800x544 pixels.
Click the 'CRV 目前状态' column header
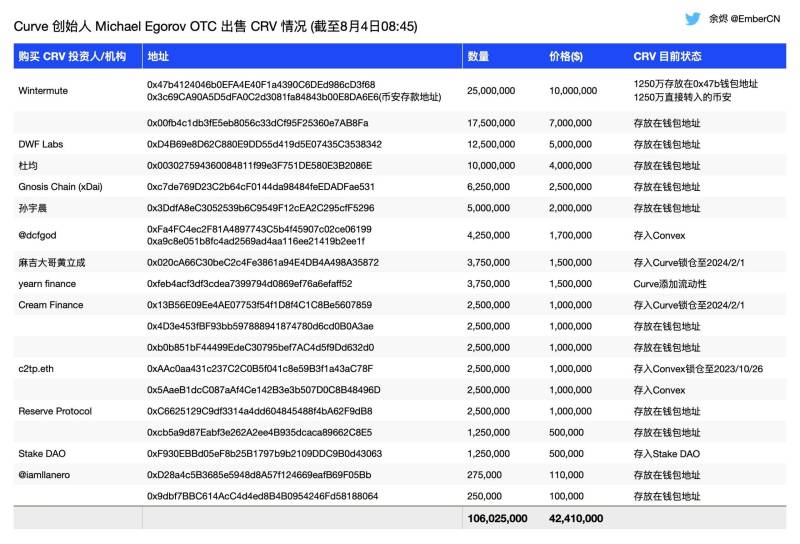[667, 56]
